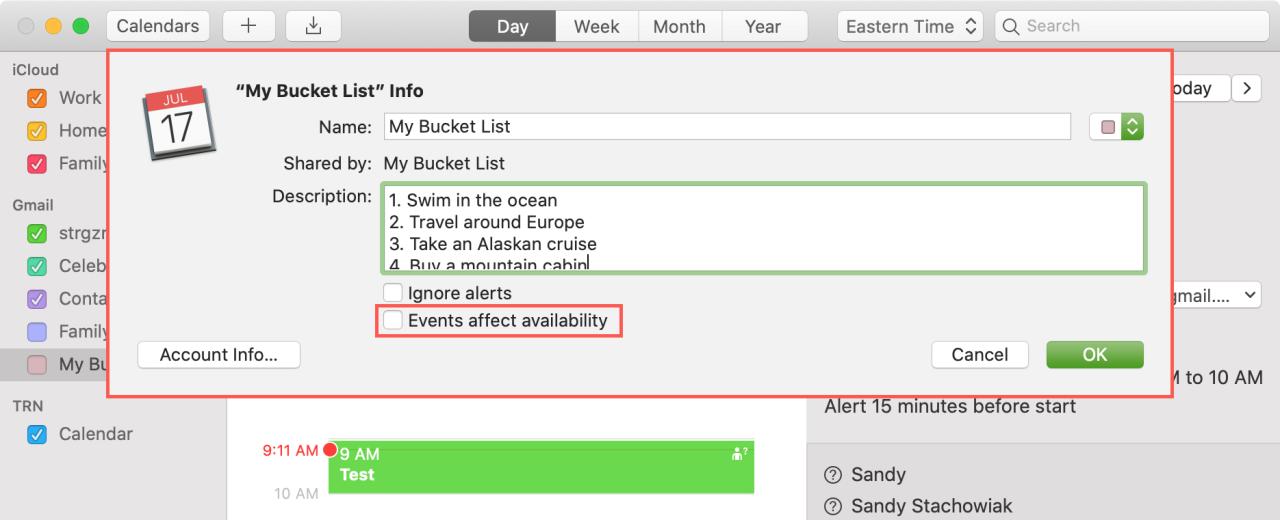
Task: Click the Cancel button
Action: tap(979, 354)
